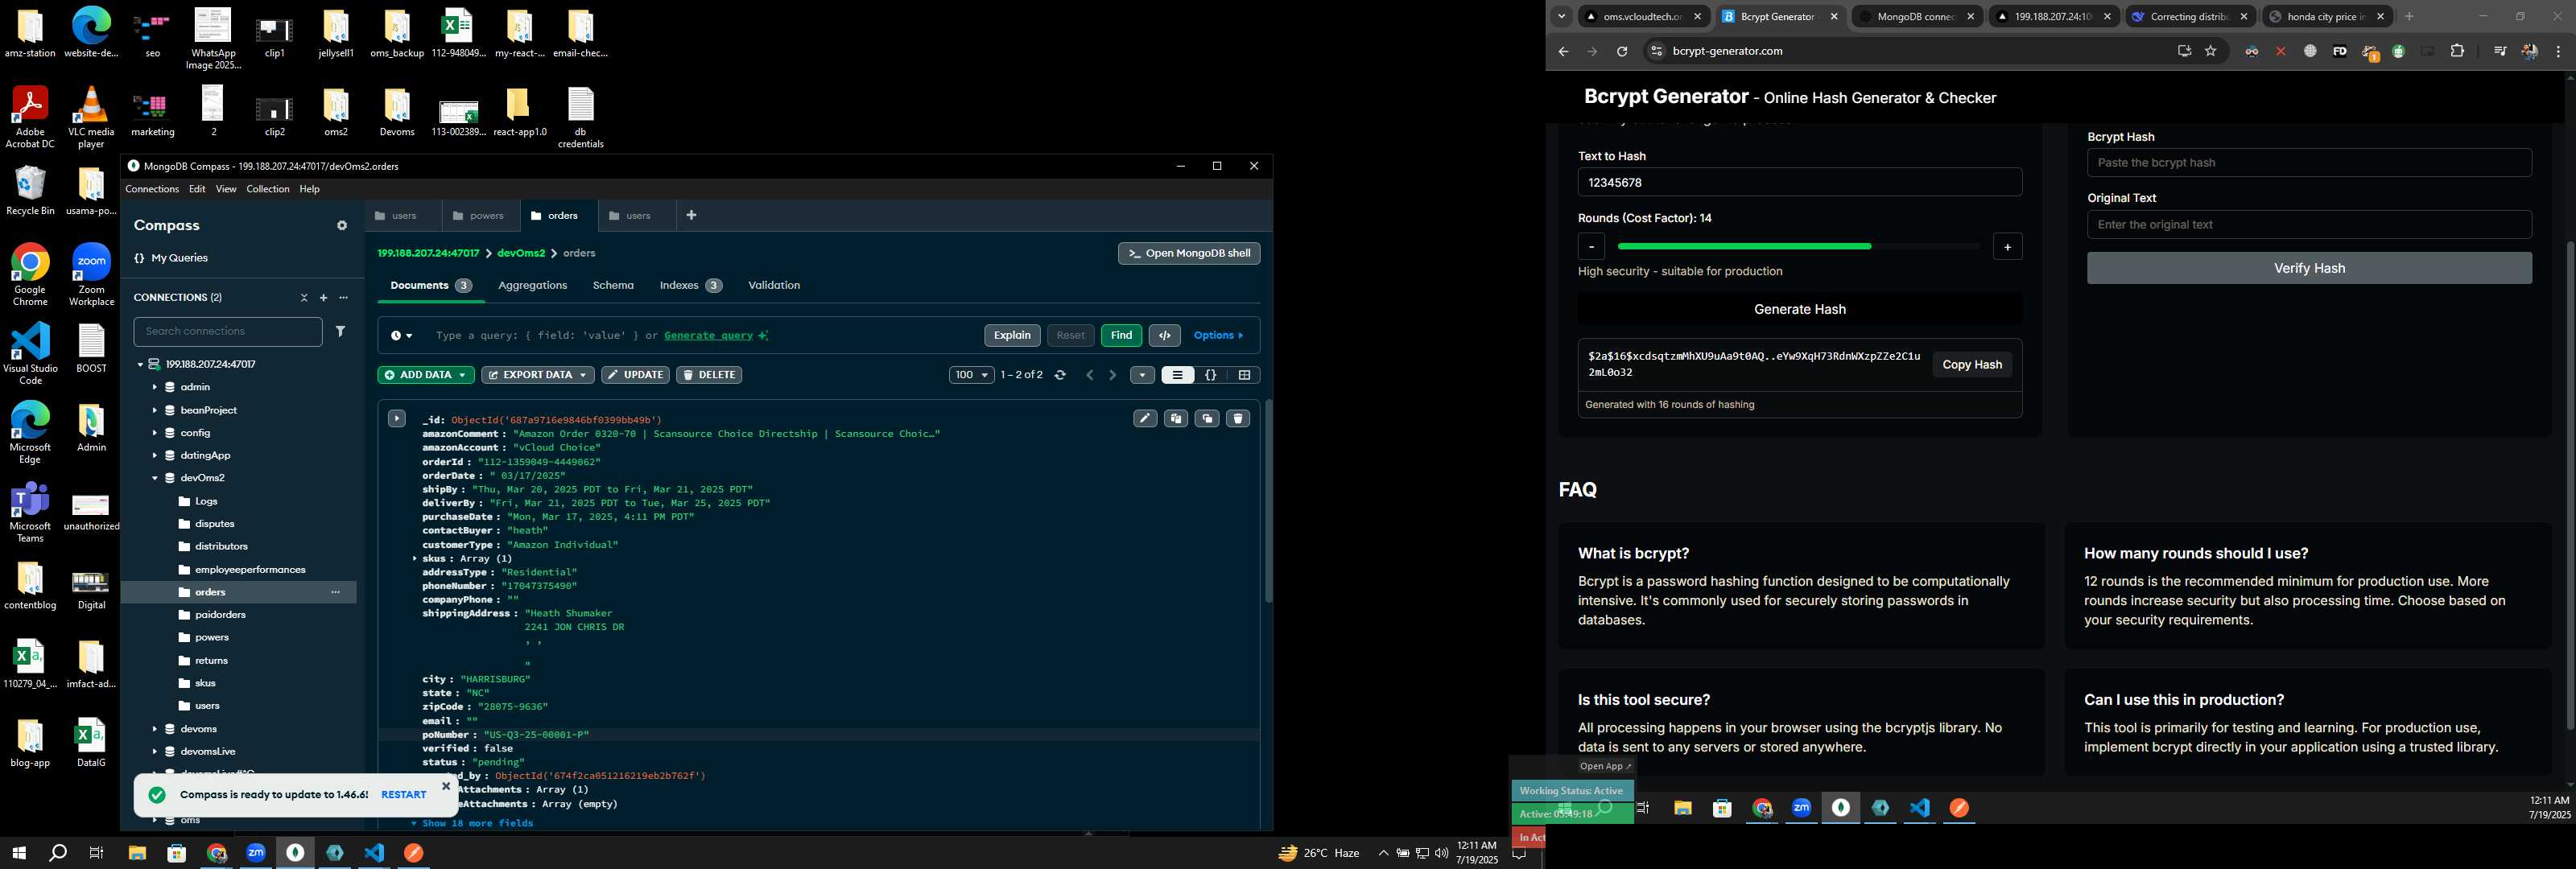Open the Validation tab
2576x869 pixels.
[x=774, y=286]
